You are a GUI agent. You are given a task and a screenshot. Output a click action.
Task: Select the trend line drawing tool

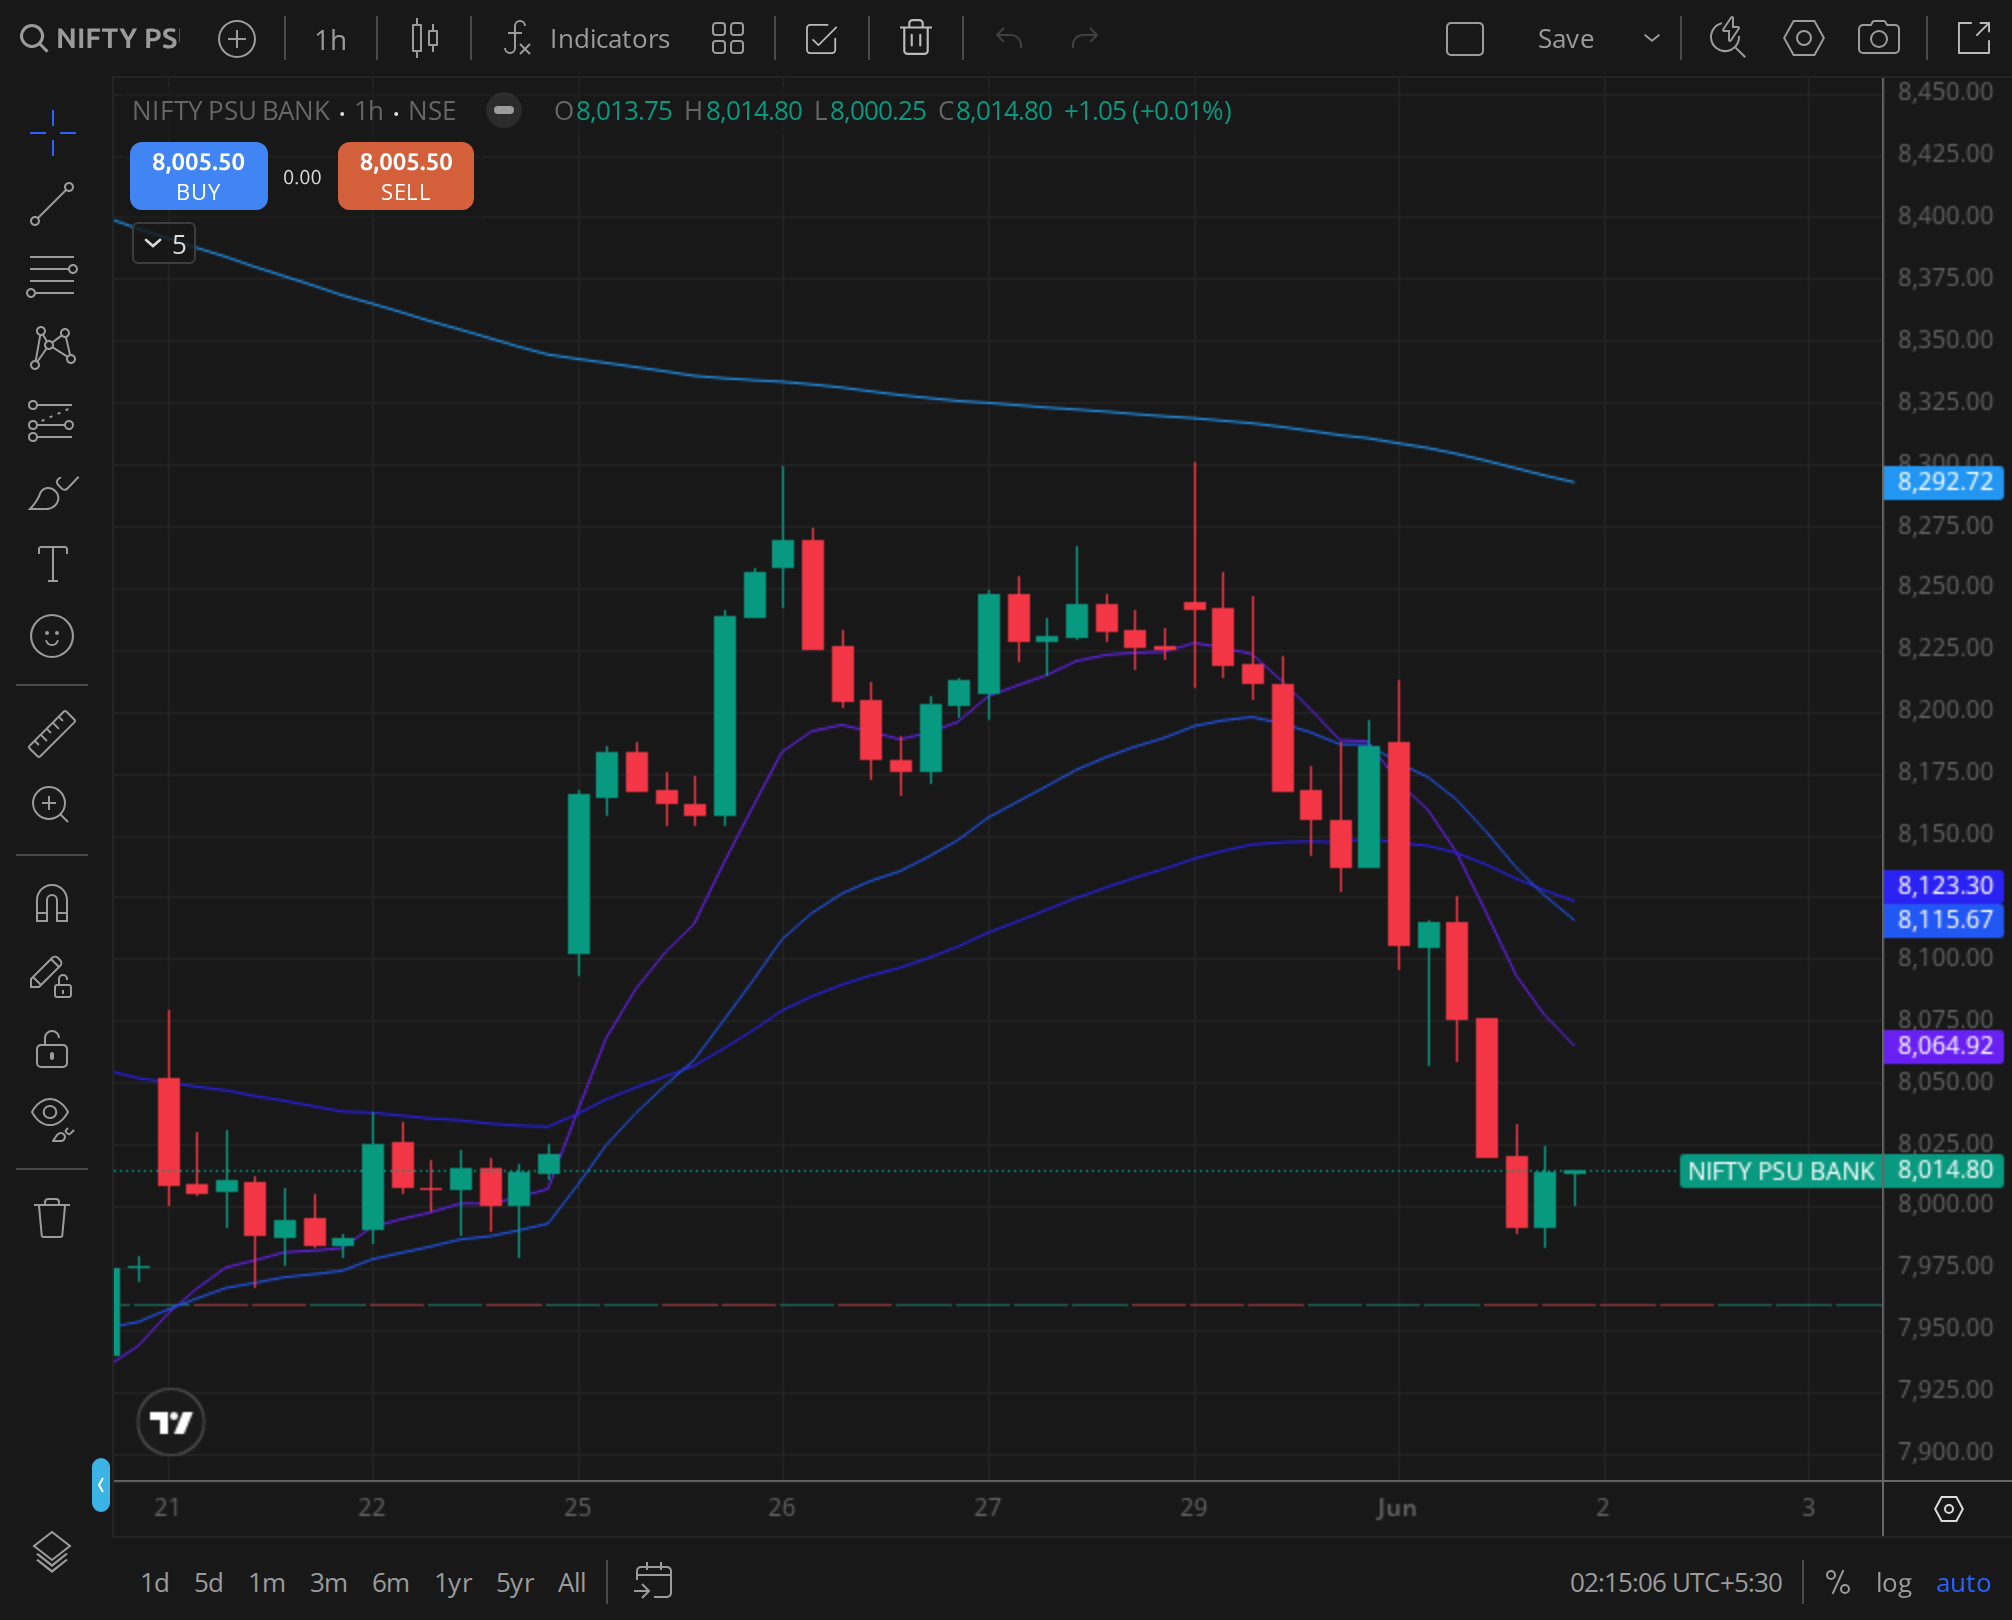pyautogui.click(x=52, y=204)
